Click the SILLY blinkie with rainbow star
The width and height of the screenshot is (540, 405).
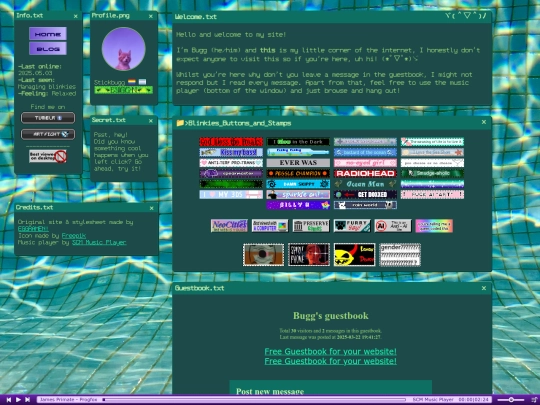[x=298, y=205]
